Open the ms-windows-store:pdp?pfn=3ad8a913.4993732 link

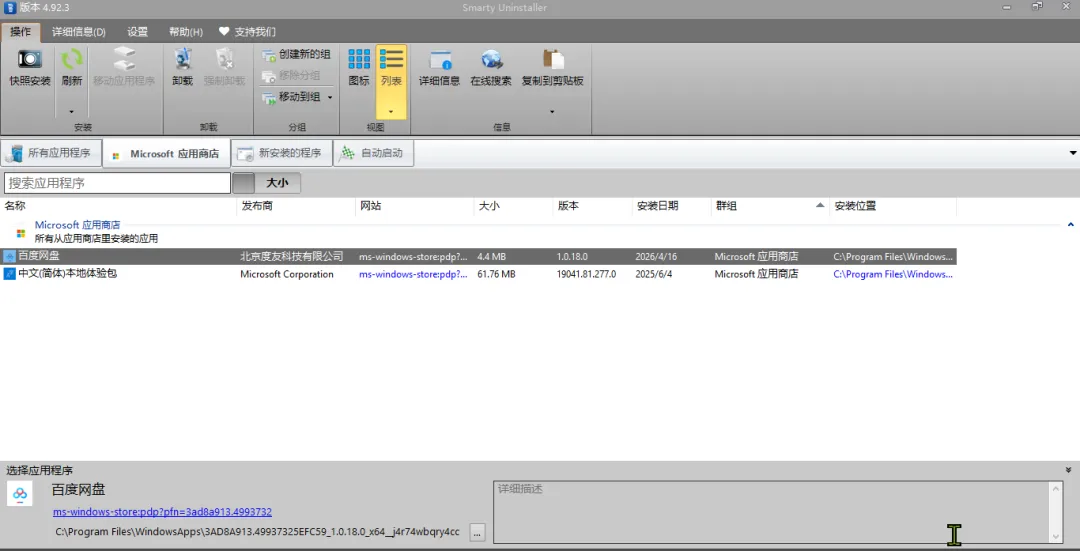[x=163, y=512]
